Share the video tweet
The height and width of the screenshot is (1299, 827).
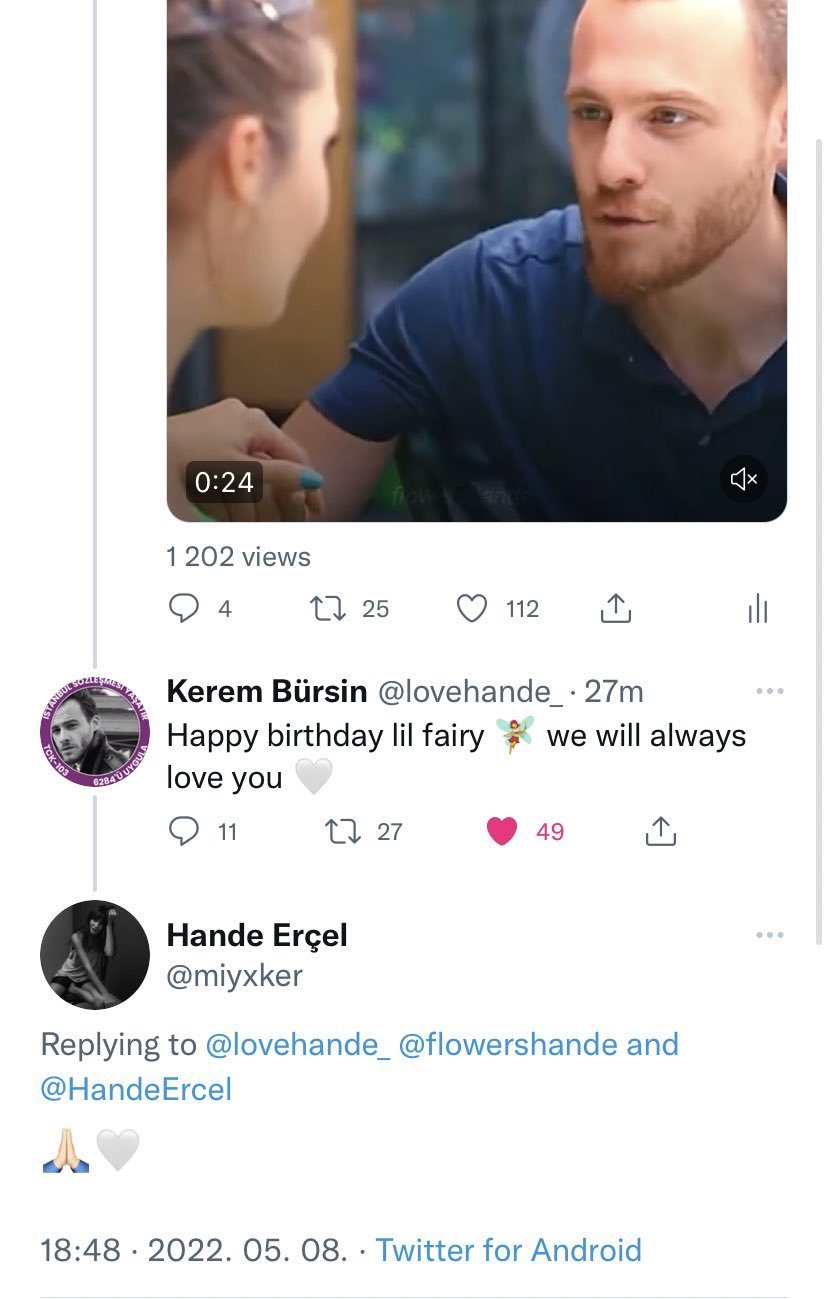616,608
